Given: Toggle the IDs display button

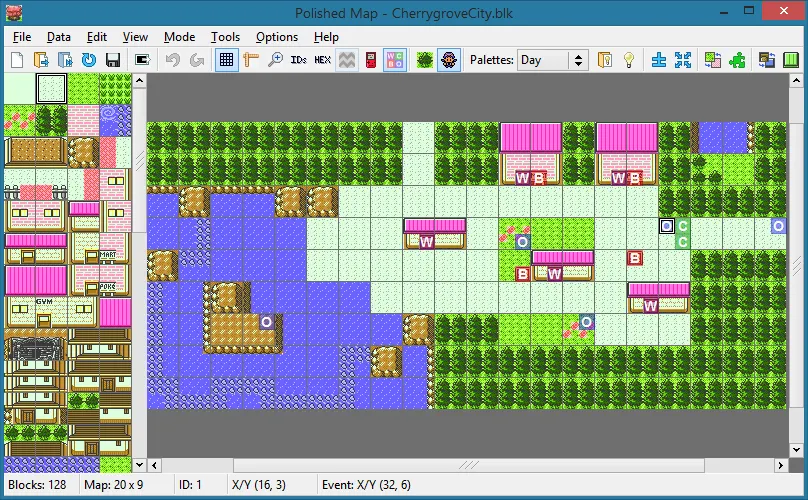Looking at the screenshot, I should tap(298, 60).
